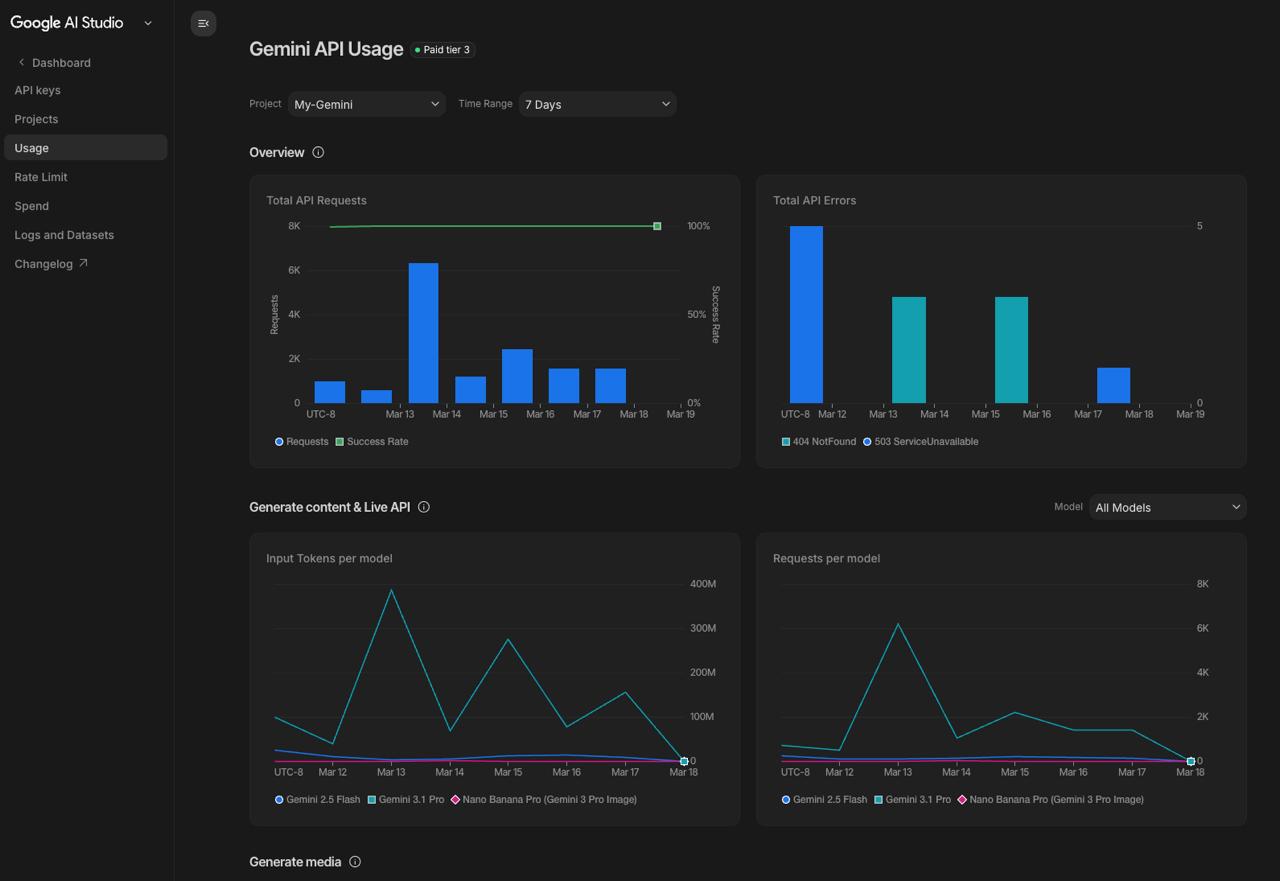
Task: Click the Generate media info icon
Action: click(355, 861)
